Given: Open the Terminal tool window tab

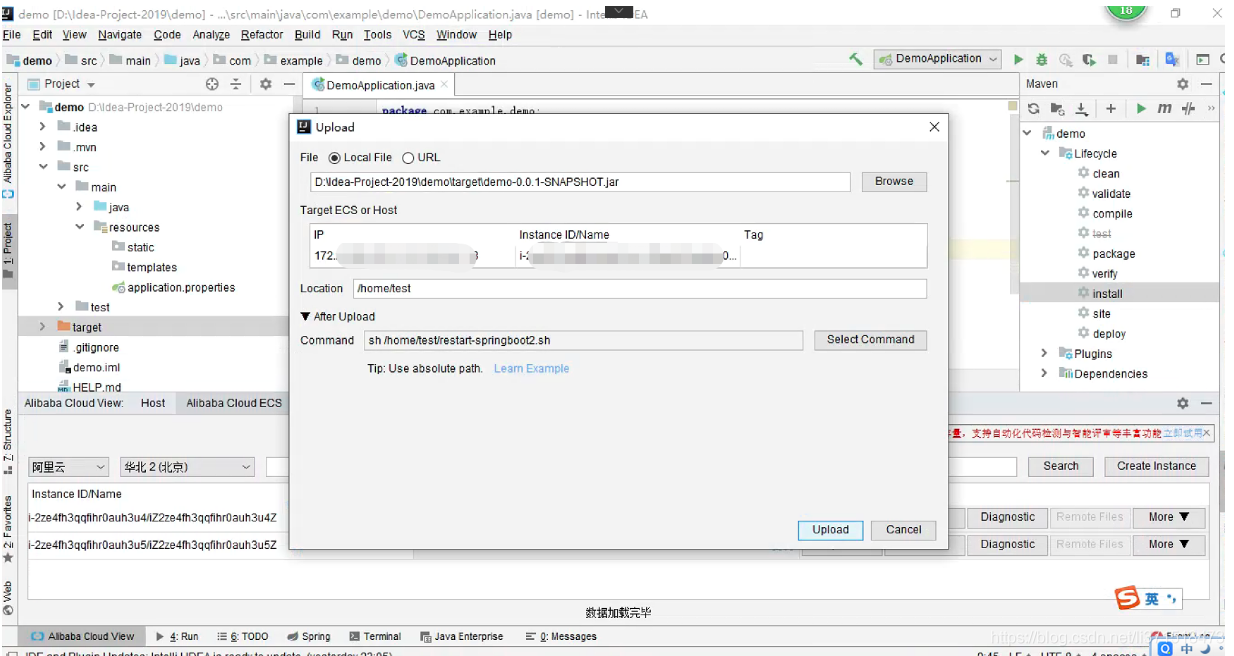Looking at the screenshot, I should pyautogui.click(x=375, y=636).
